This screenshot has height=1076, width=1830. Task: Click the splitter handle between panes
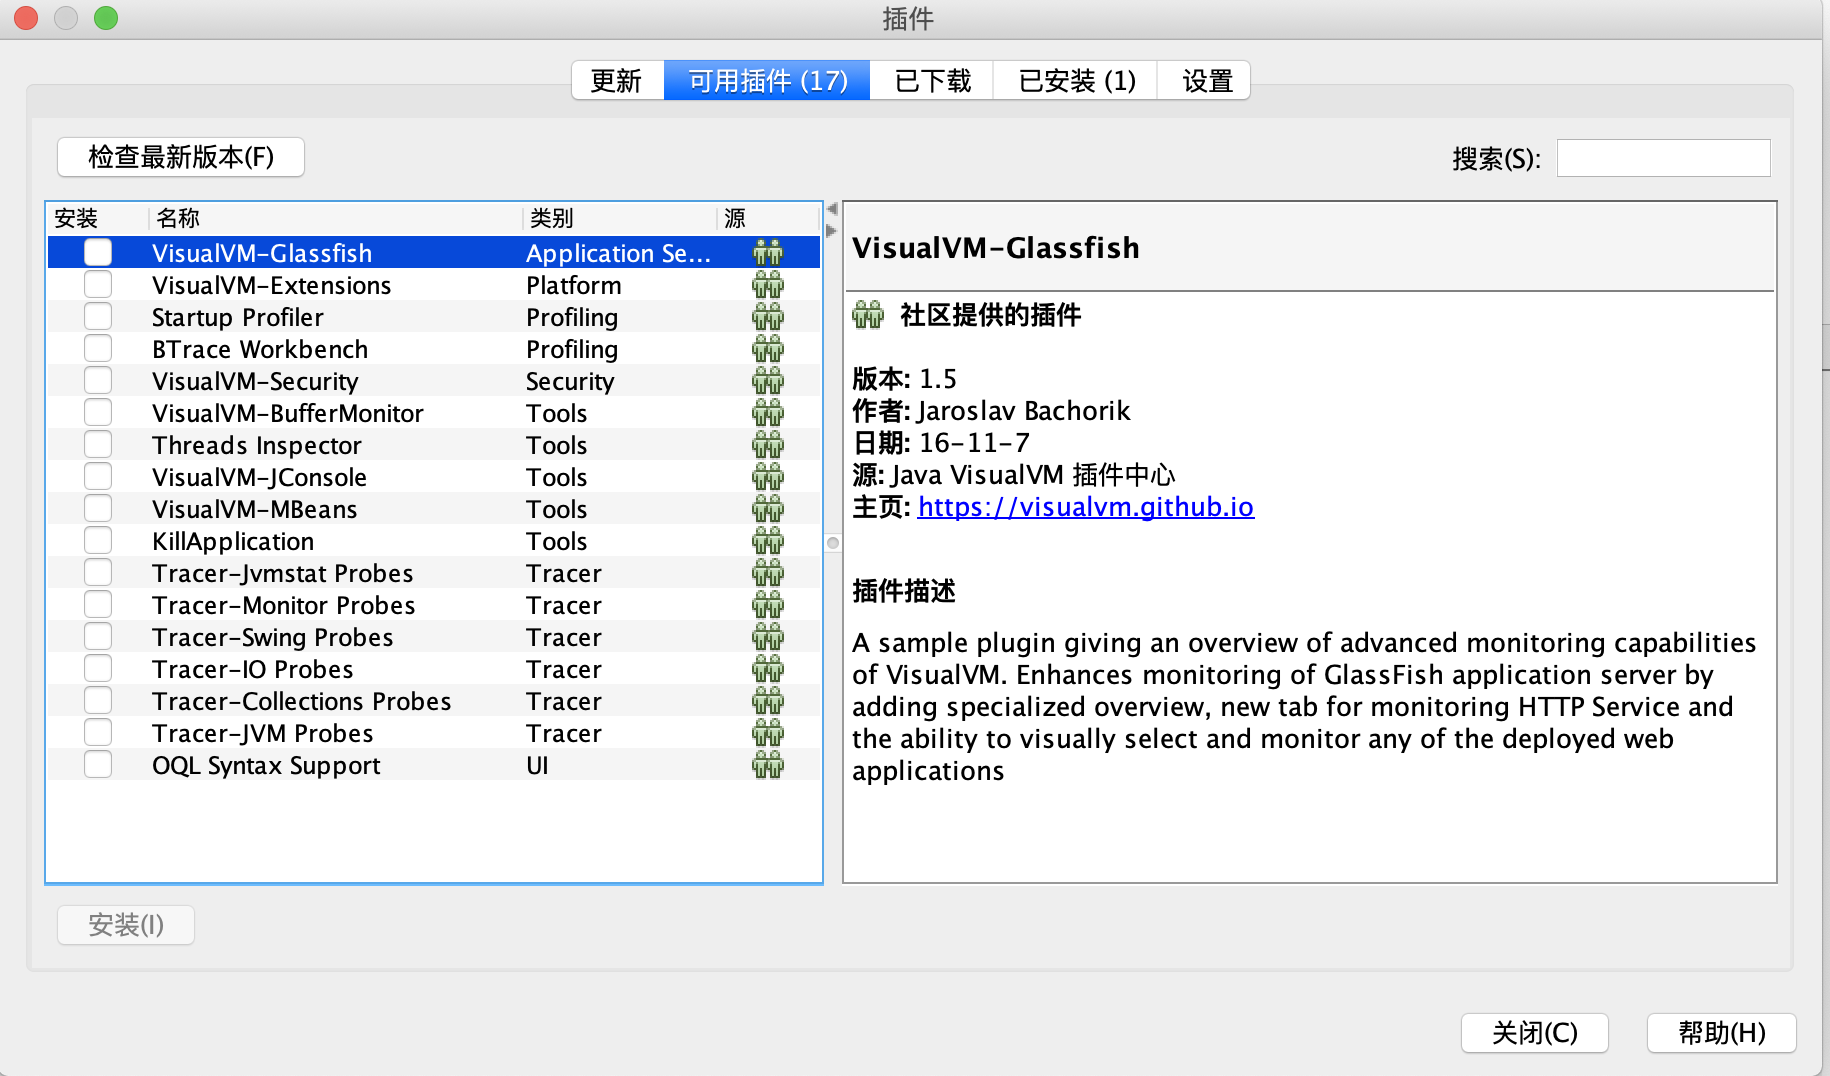pyautogui.click(x=833, y=543)
